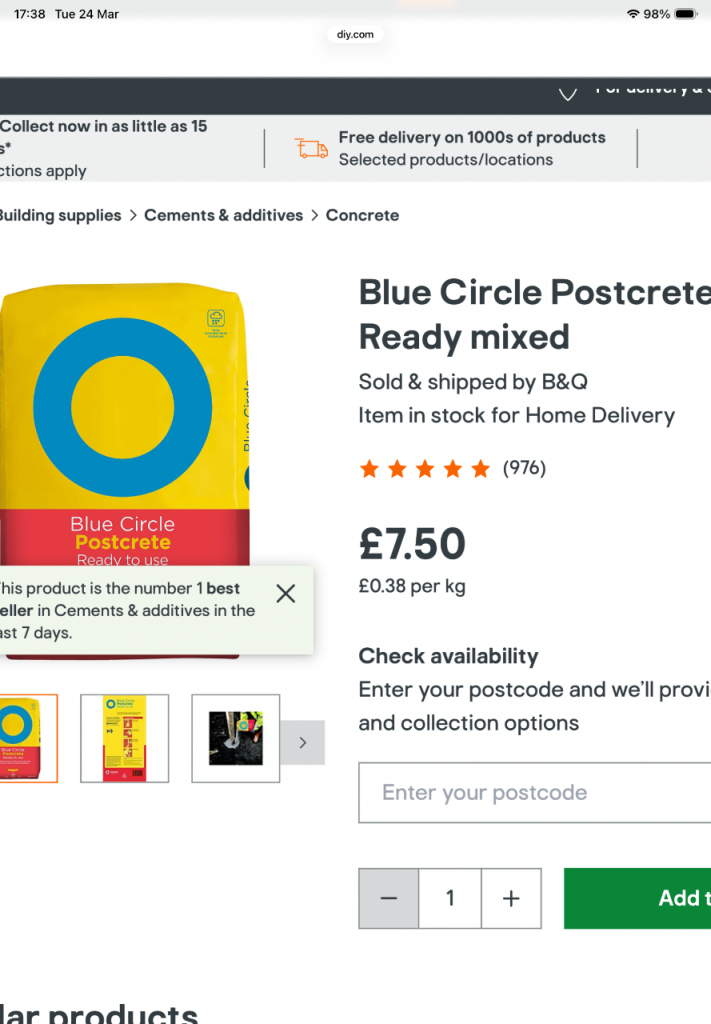Viewport: 711px width, 1024px height.
Task: Select the first Postcrete bag thumbnail
Action: coord(27,738)
